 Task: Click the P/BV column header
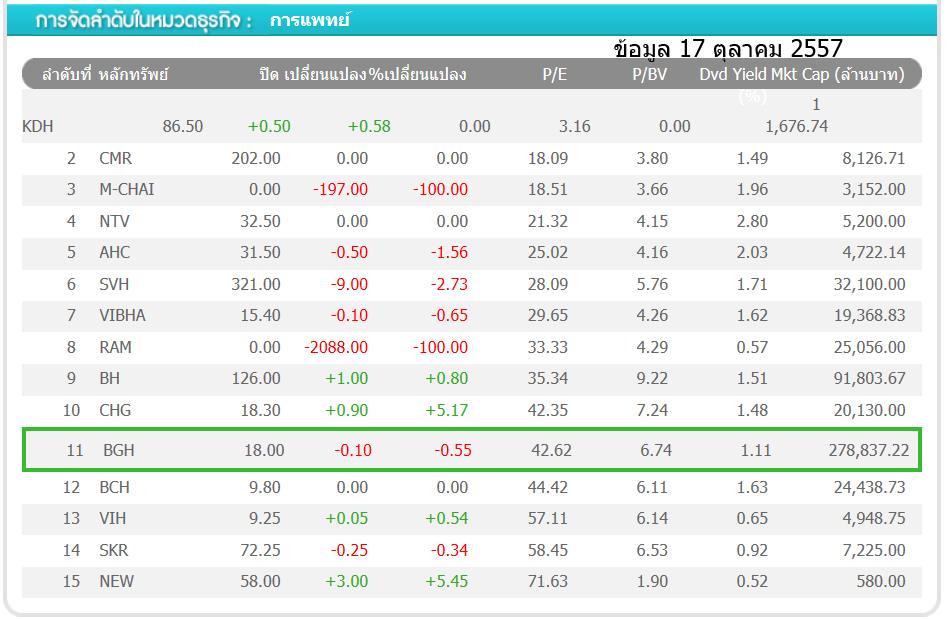(650, 74)
